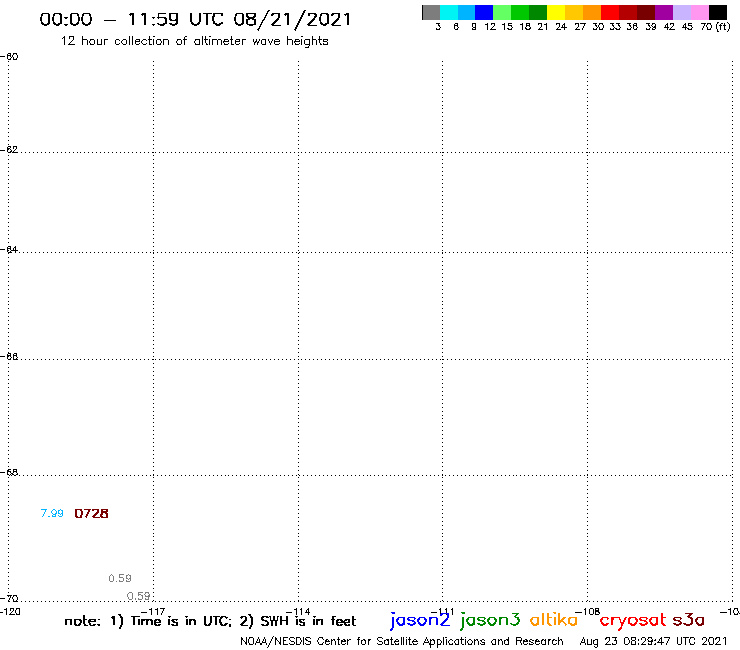Pick the bright red color bar swatch
The height and width of the screenshot is (650, 740).
coord(610,12)
